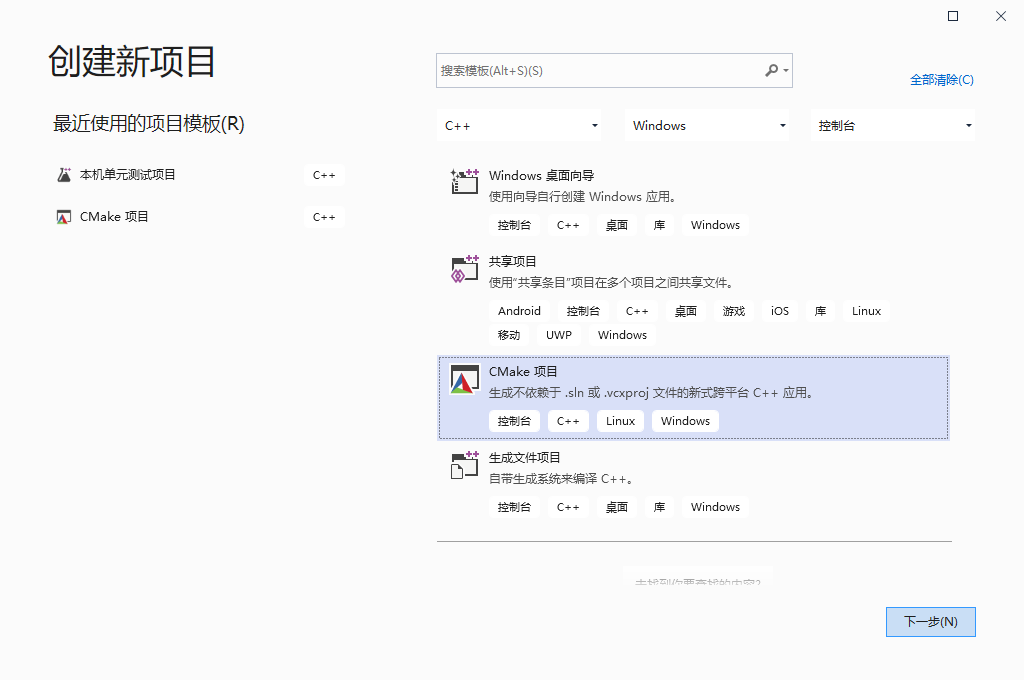
Task: Click the Linux tag on CMake 项目
Action: (620, 421)
